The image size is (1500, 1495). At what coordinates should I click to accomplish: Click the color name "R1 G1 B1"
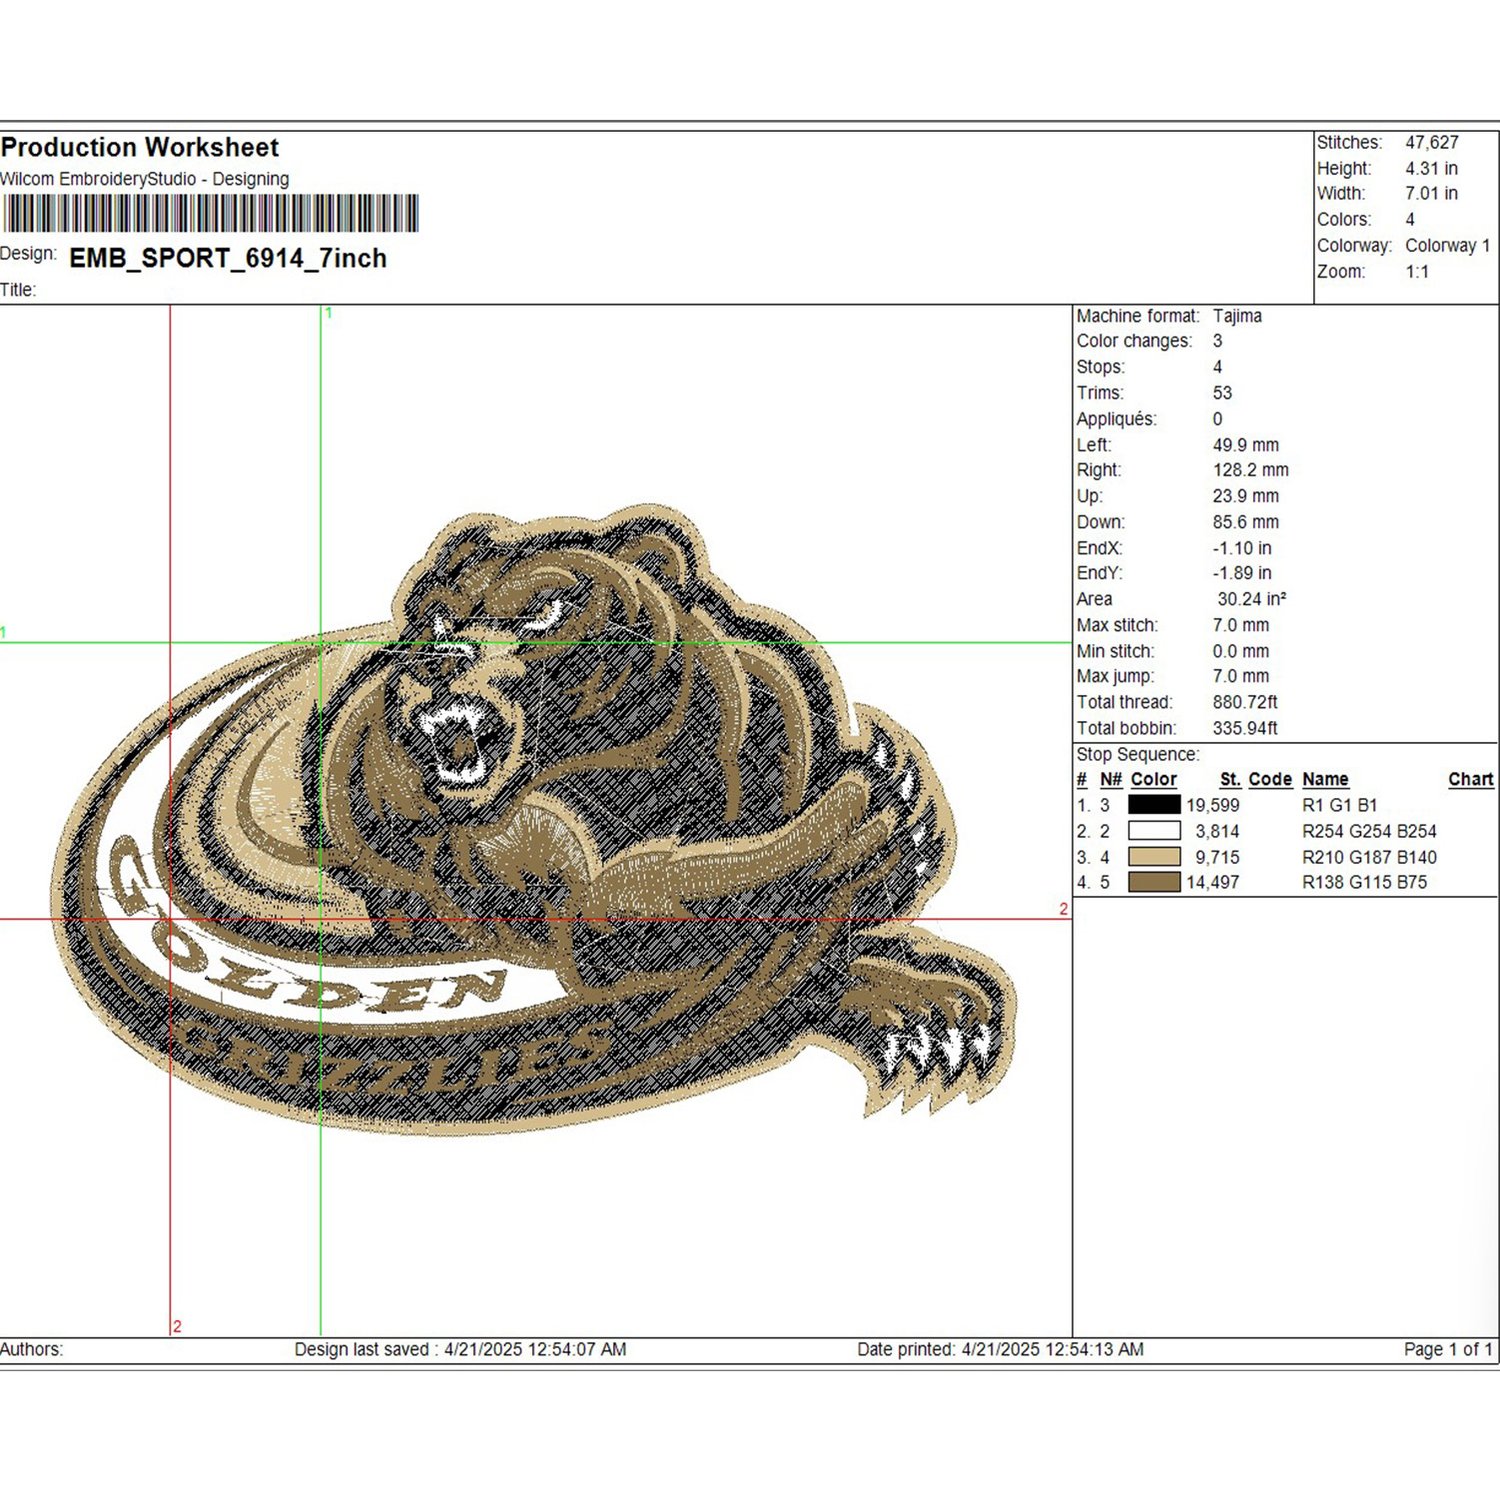(x=1340, y=805)
